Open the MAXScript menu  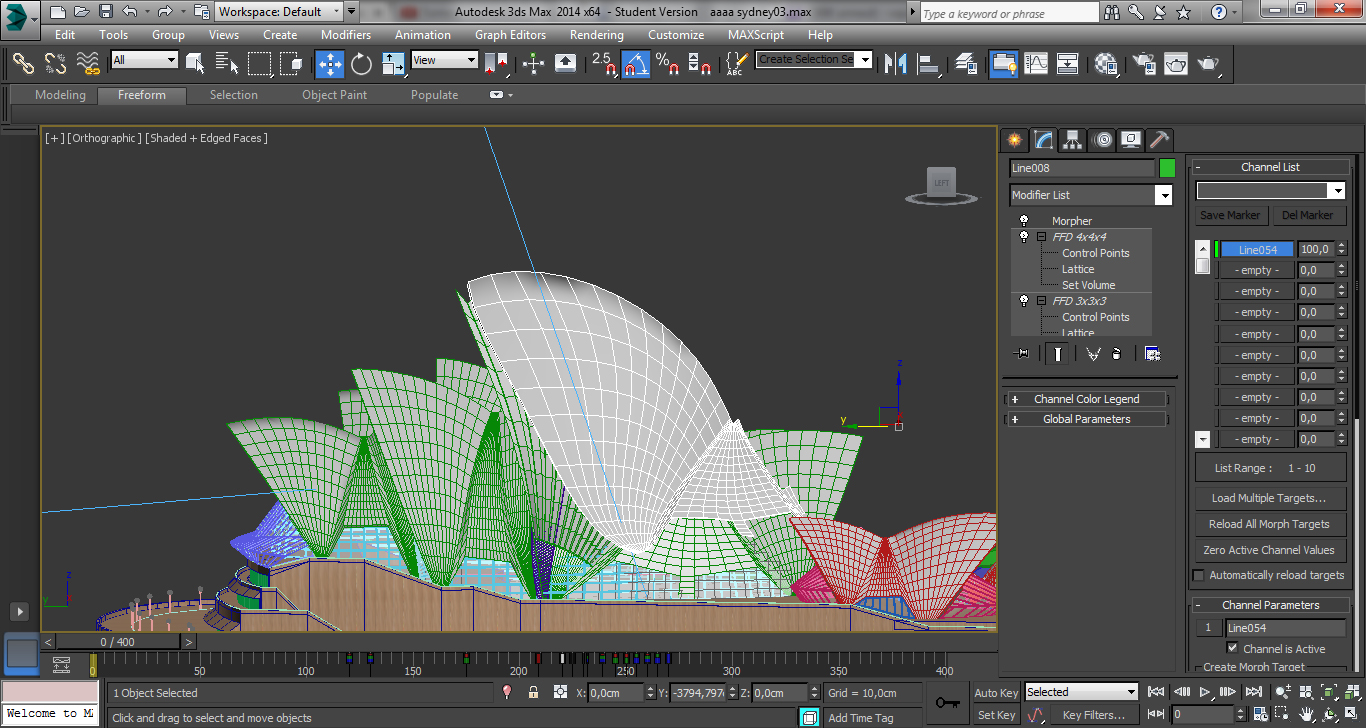click(756, 34)
